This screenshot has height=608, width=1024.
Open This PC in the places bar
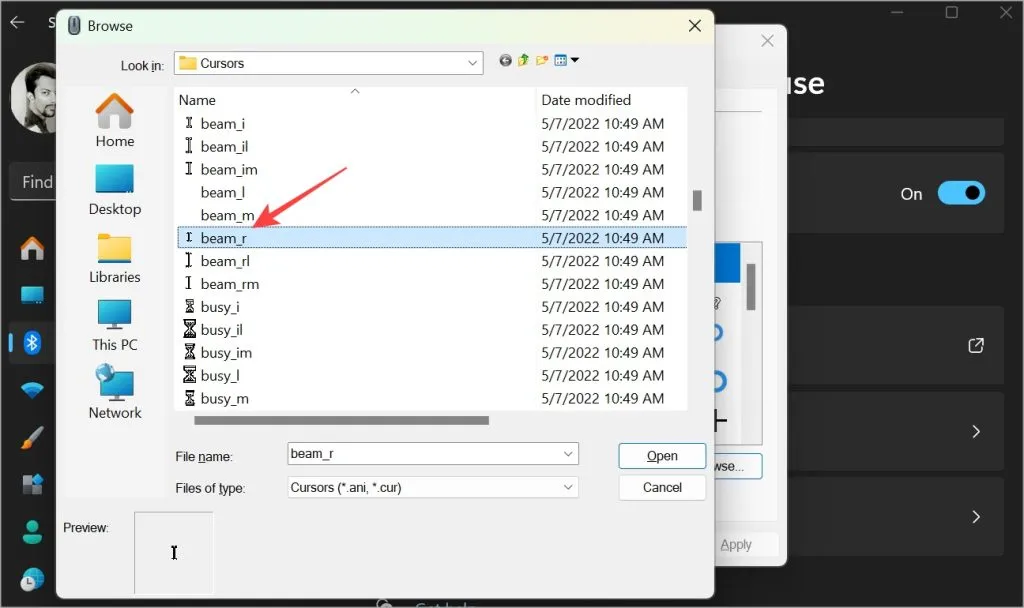115,326
